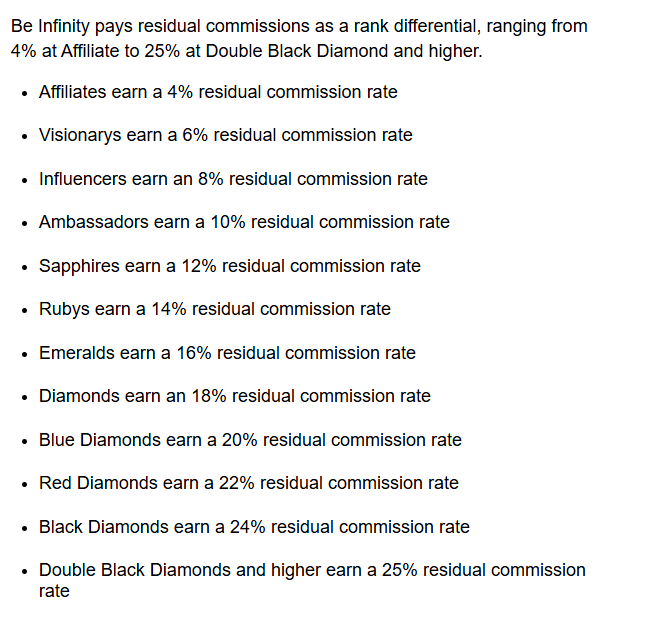670x619 pixels.
Task: Select the Emeralds 16% commission bullet
Action: 227,353
